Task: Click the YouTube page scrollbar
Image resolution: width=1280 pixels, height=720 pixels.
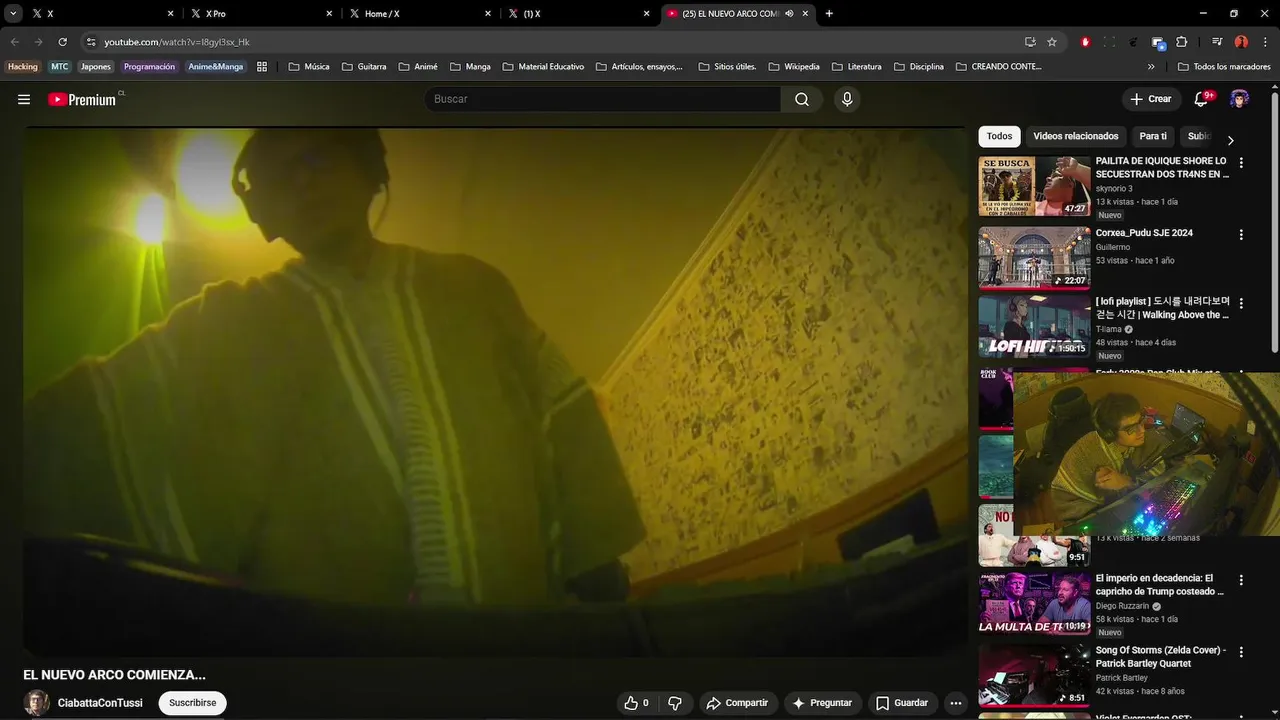Action: pyautogui.click(x=1275, y=220)
